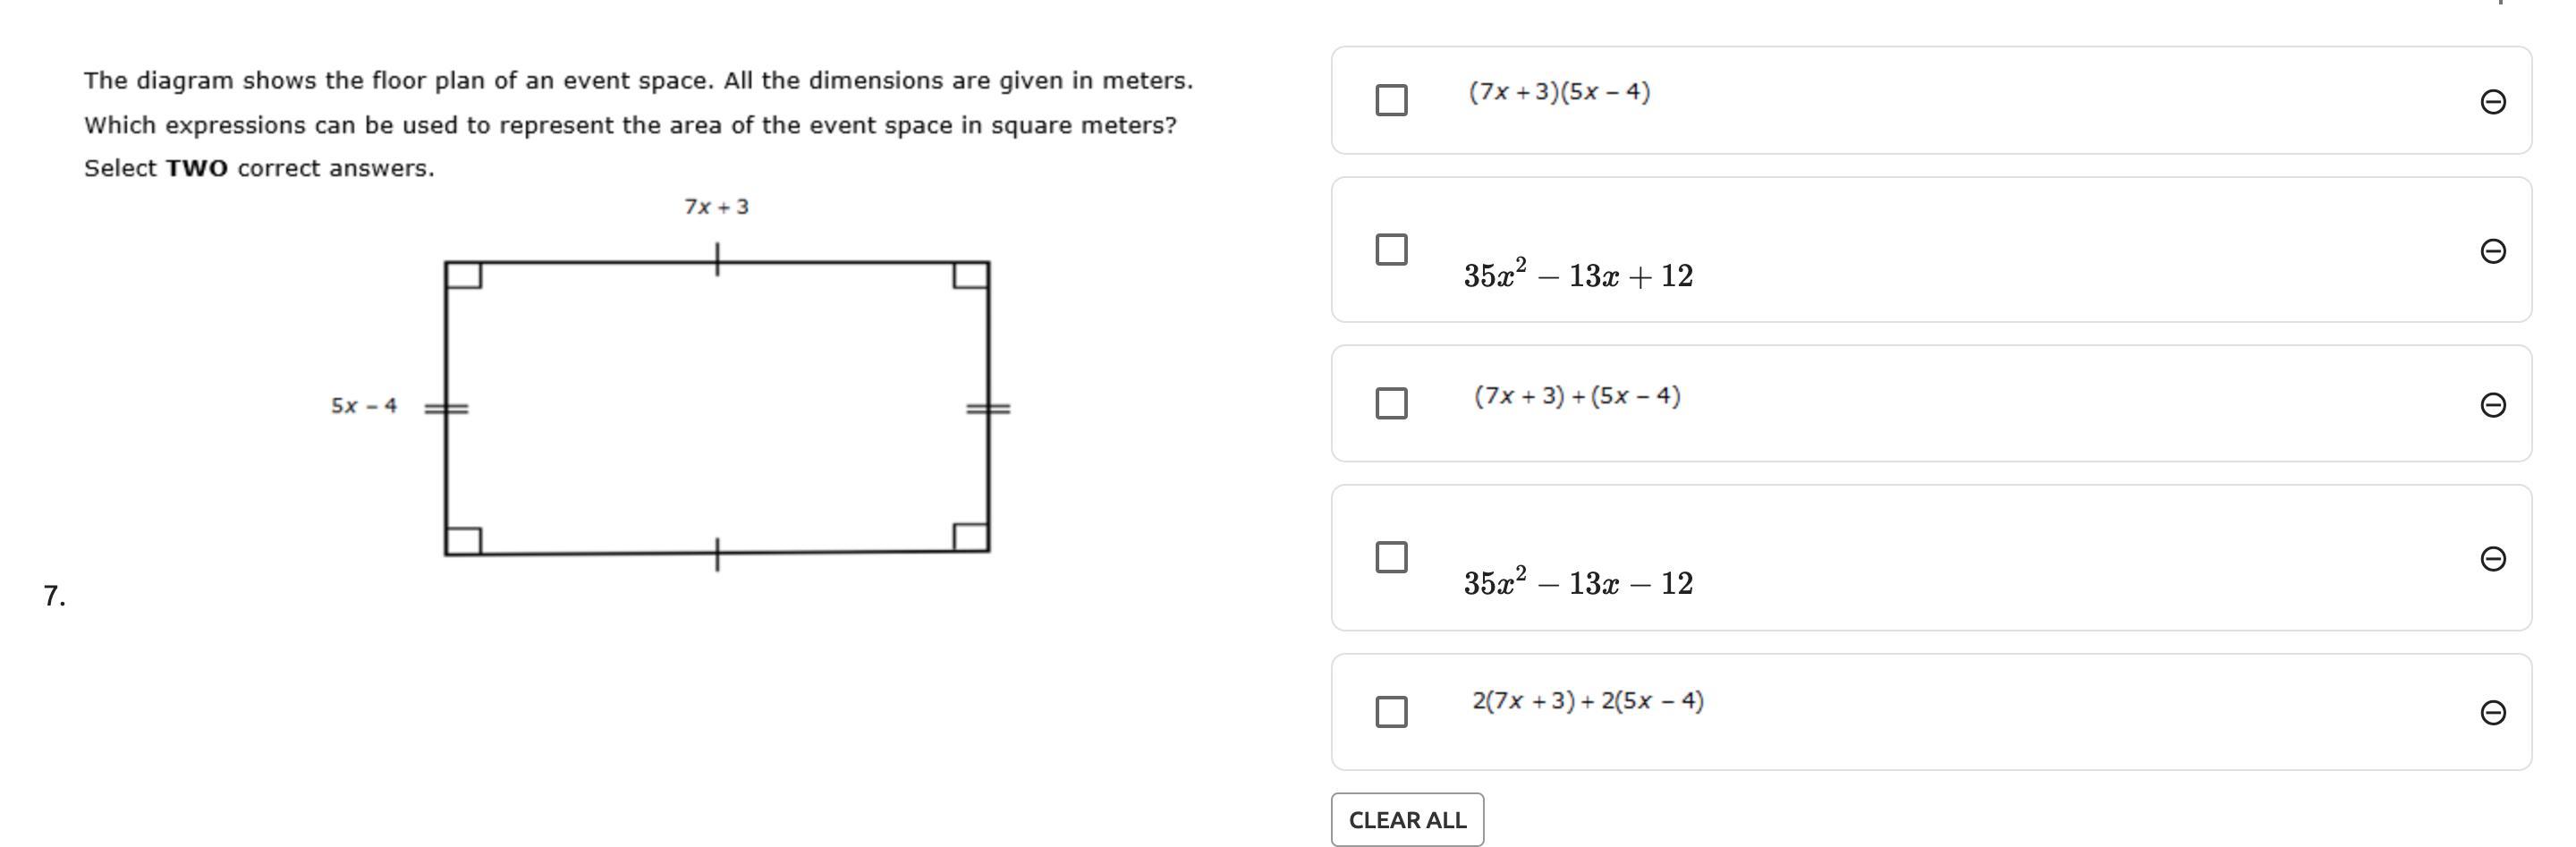Viewport: 2576px width, 847px height.
Task: Check the box for (7x + 3)(5x − 4)
Action: click(x=1391, y=100)
